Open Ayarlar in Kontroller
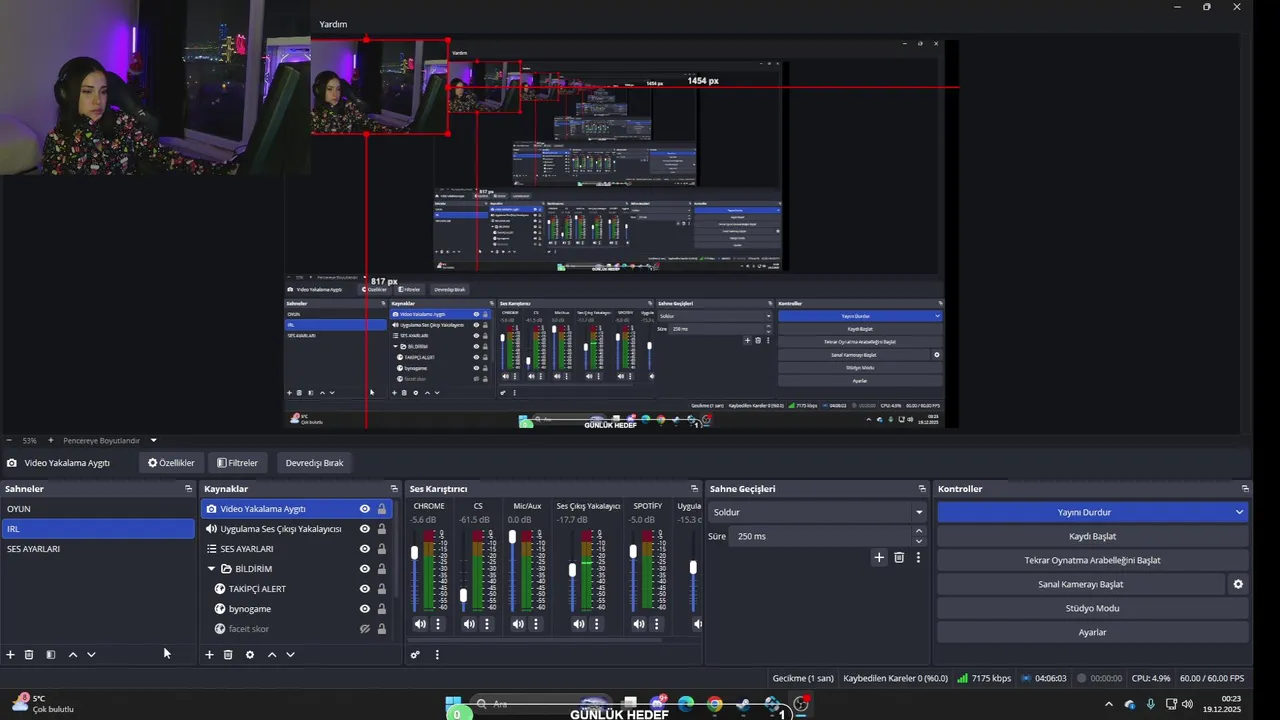The width and height of the screenshot is (1280, 720). coord(1092,632)
